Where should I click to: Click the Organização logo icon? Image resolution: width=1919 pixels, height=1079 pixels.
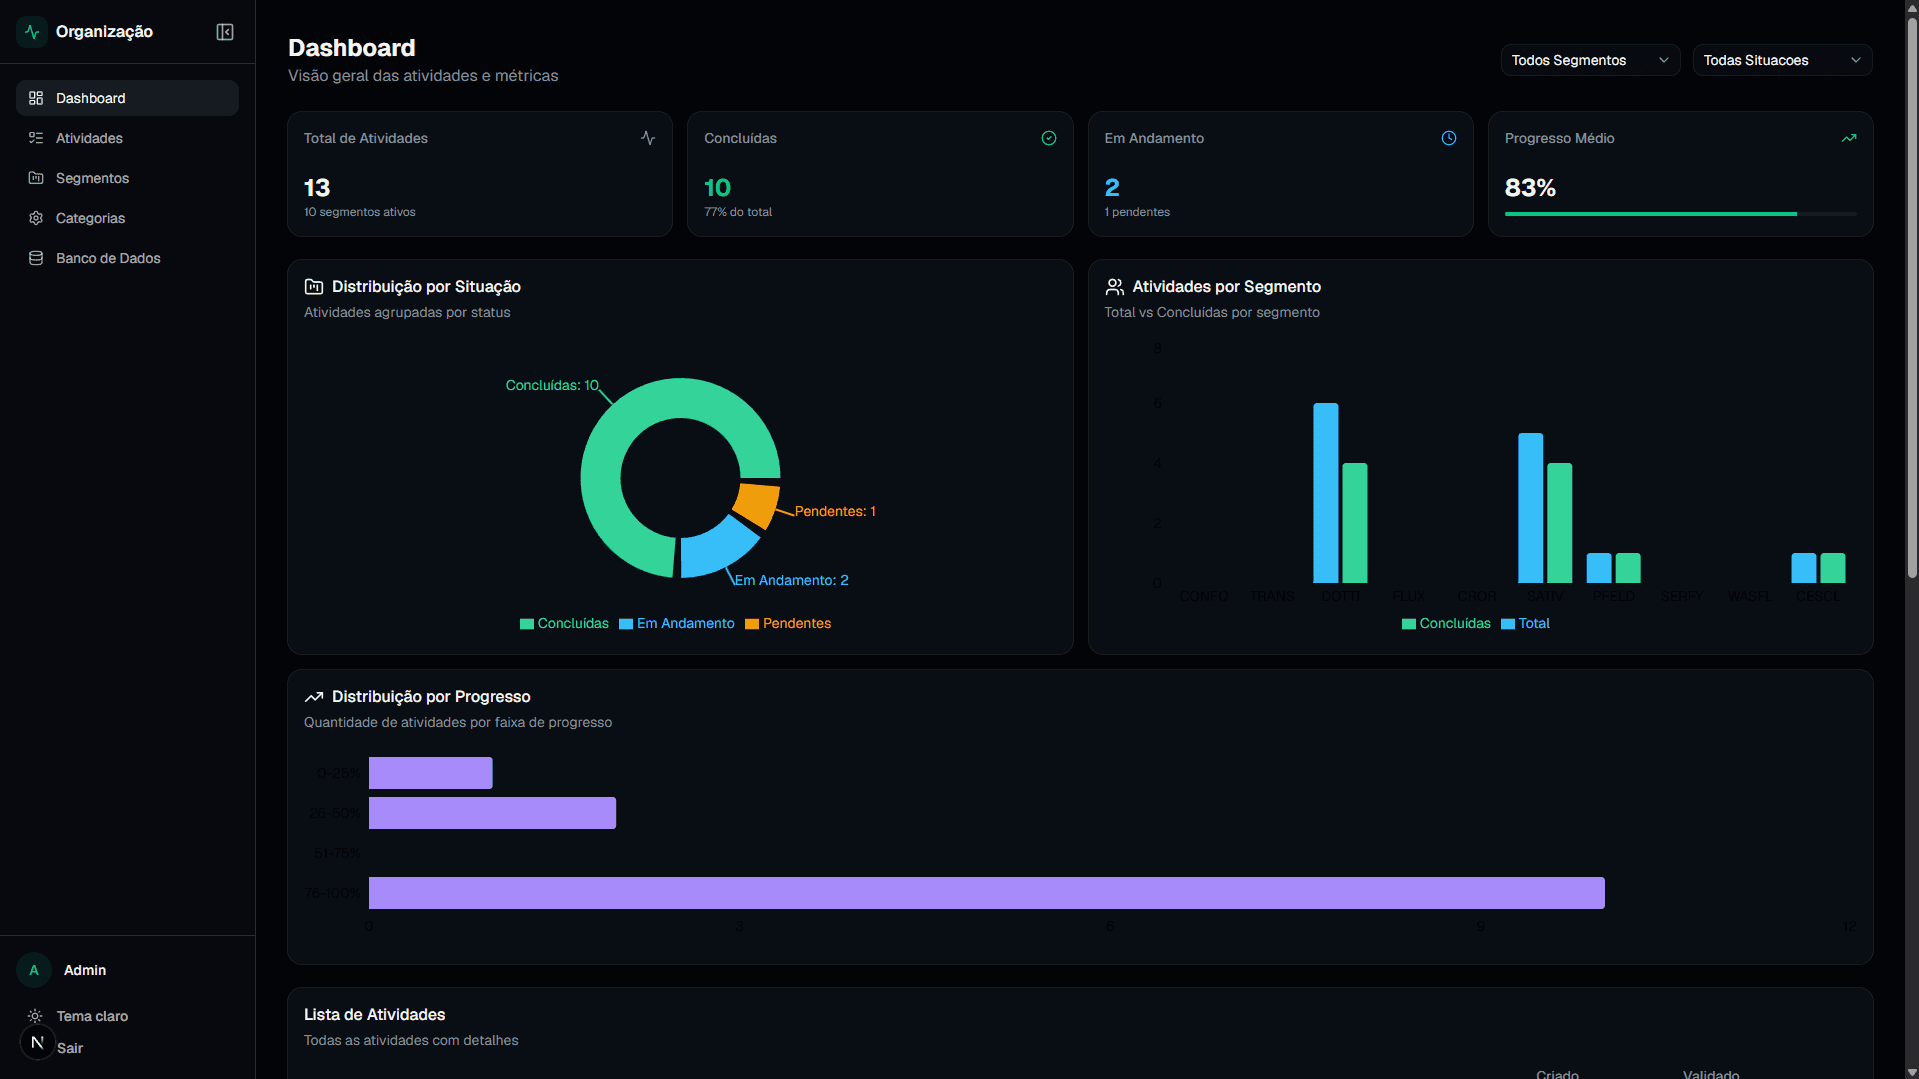[x=32, y=32]
